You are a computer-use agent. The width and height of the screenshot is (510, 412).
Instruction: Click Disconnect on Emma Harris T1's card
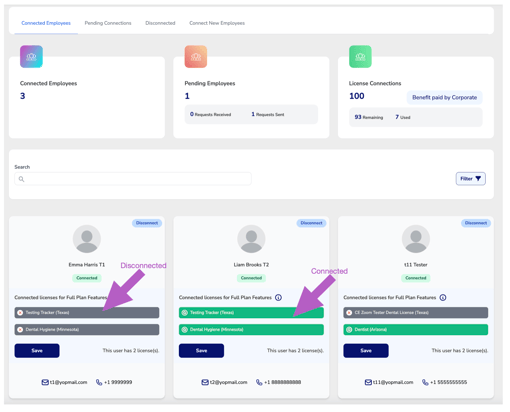(x=147, y=223)
